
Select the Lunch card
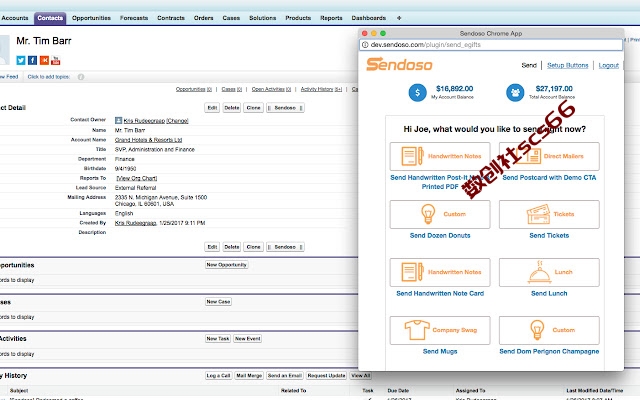[x=549, y=272]
